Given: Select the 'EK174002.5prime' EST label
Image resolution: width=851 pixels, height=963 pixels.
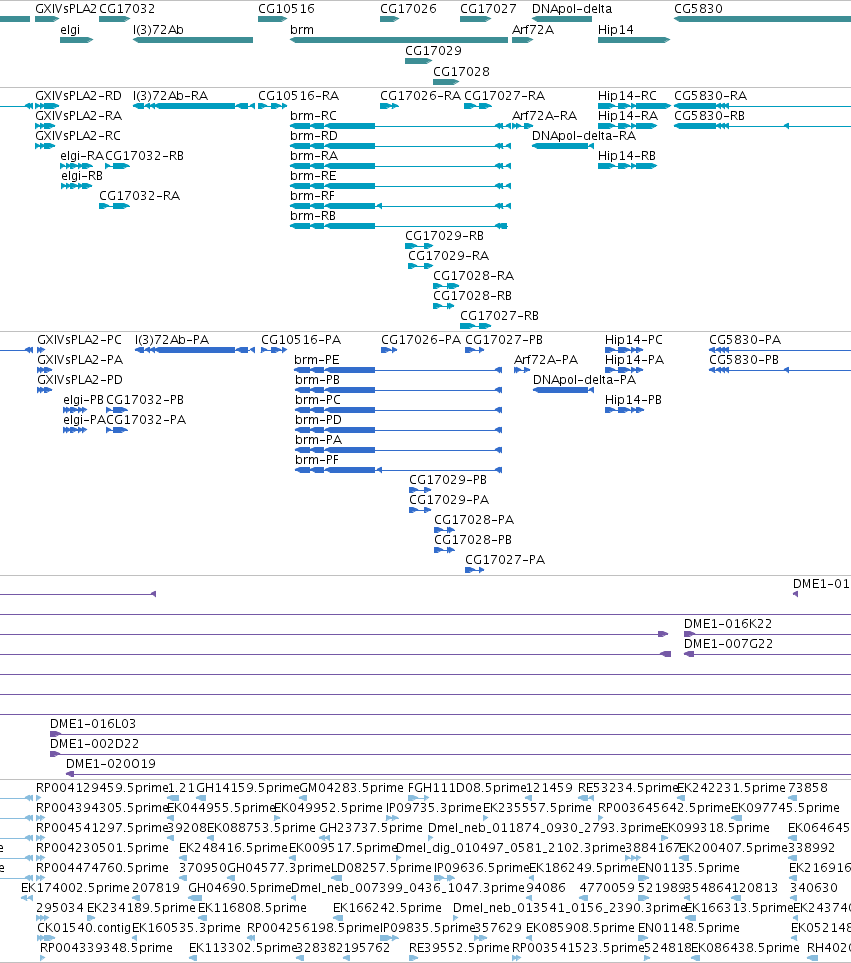Looking at the screenshot, I should (x=76, y=888).
